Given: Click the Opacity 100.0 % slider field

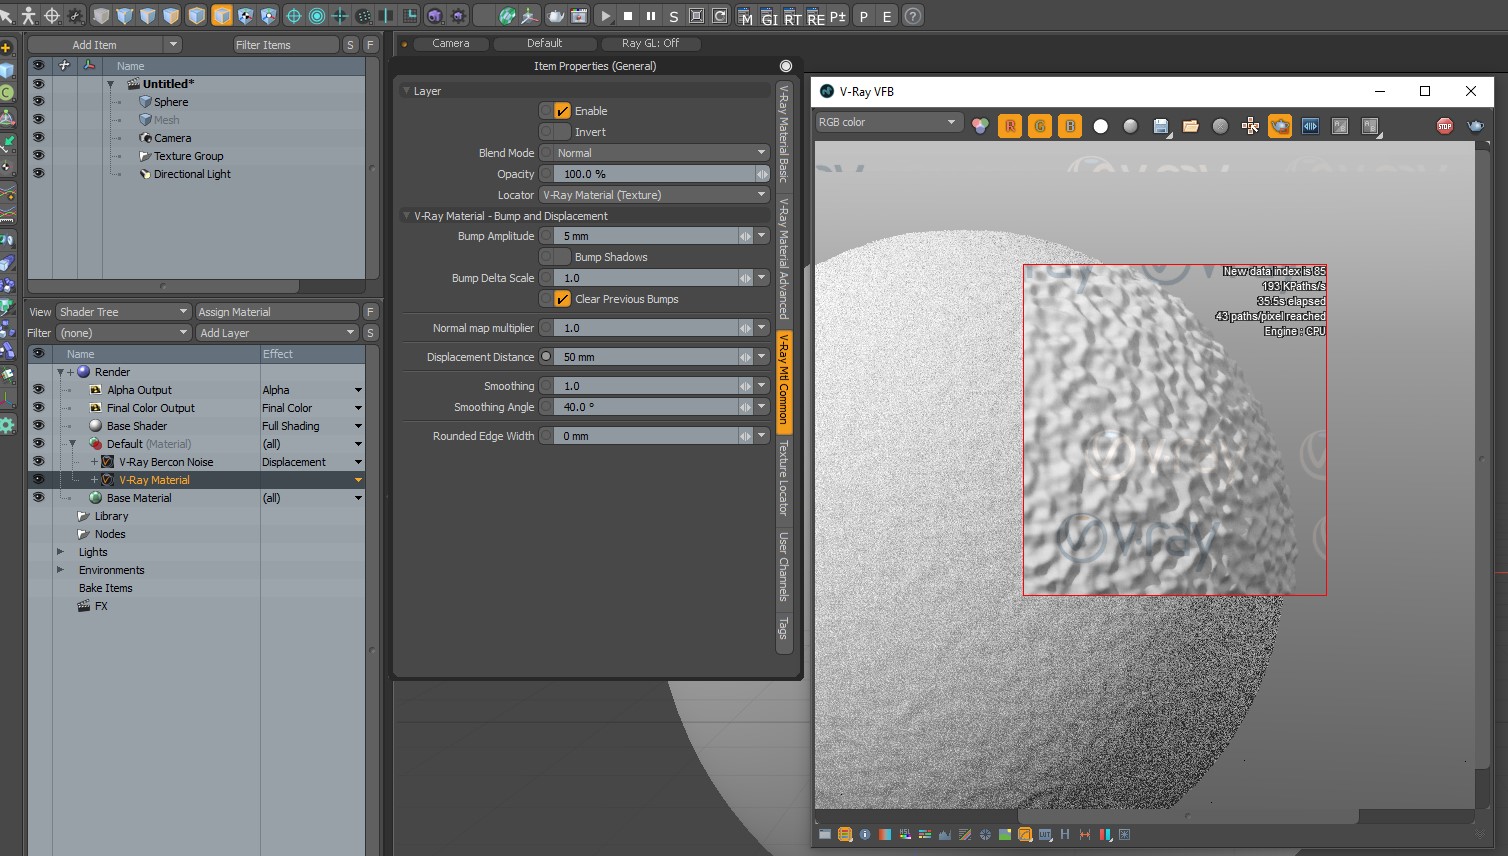Looking at the screenshot, I should tap(655, 174).
